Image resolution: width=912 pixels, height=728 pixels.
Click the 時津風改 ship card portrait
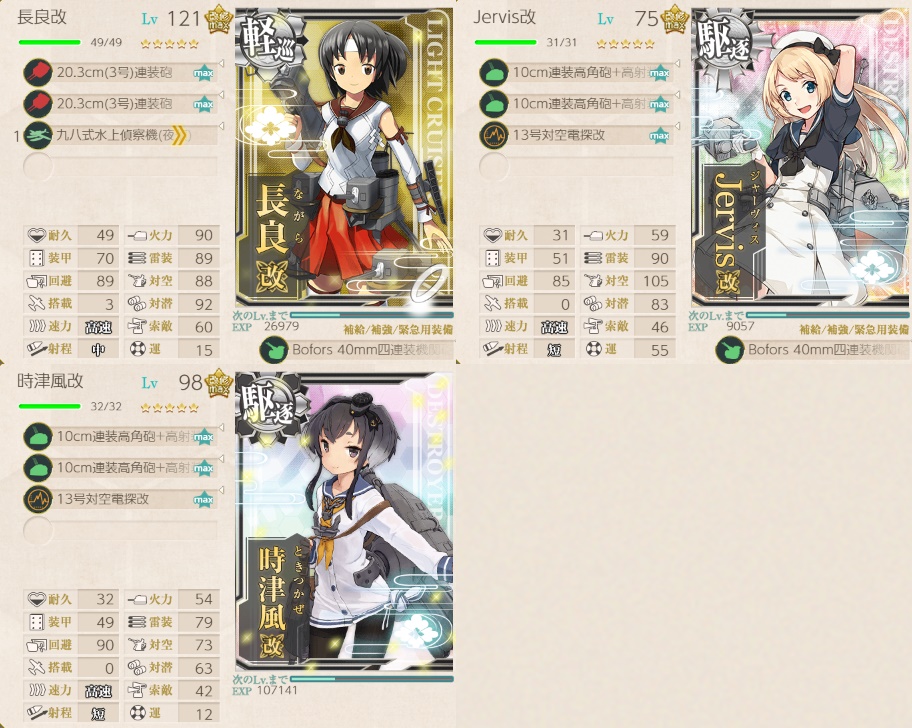point(344,521)
